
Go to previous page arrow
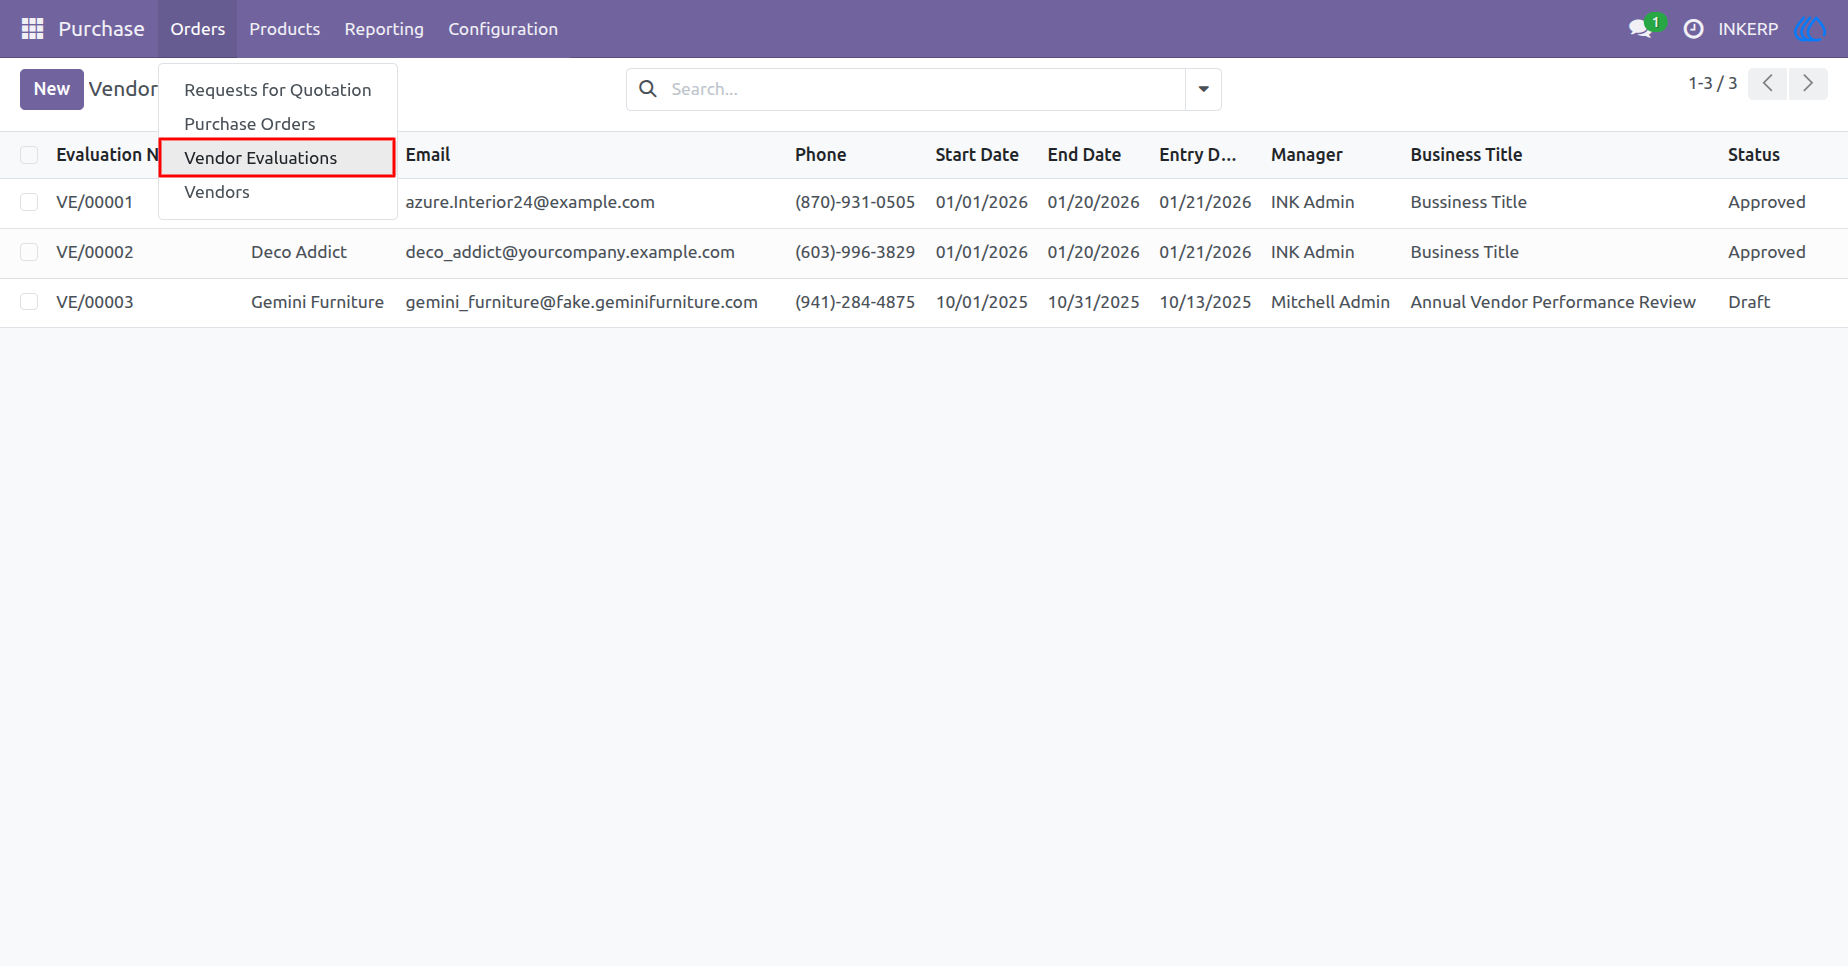click(x=1767, y=84)
